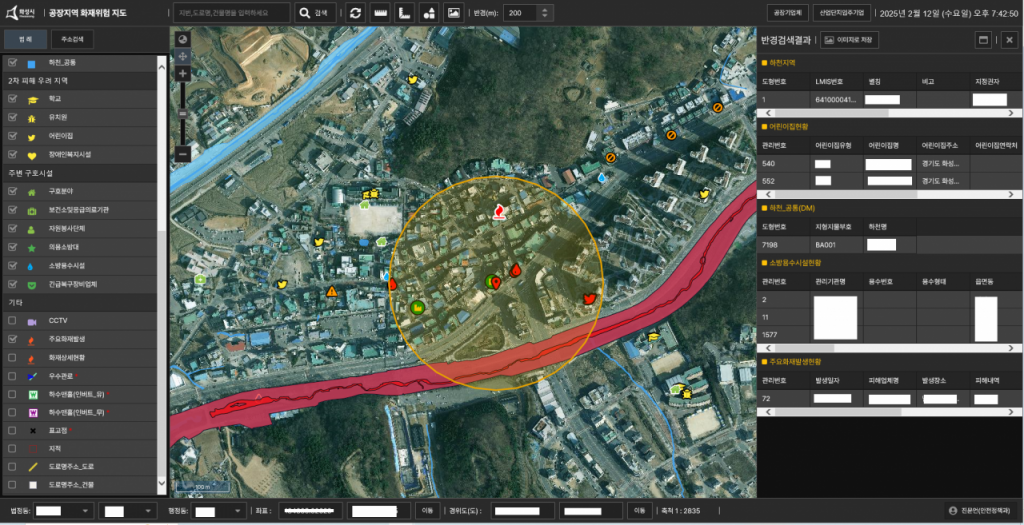
Task: Select the area measurement tool icon
Action: click(x=404, y=13)
